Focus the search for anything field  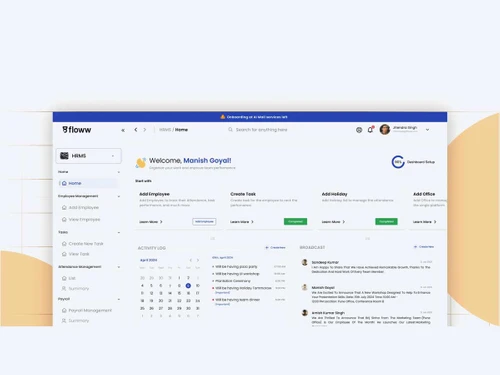point(262,130)
